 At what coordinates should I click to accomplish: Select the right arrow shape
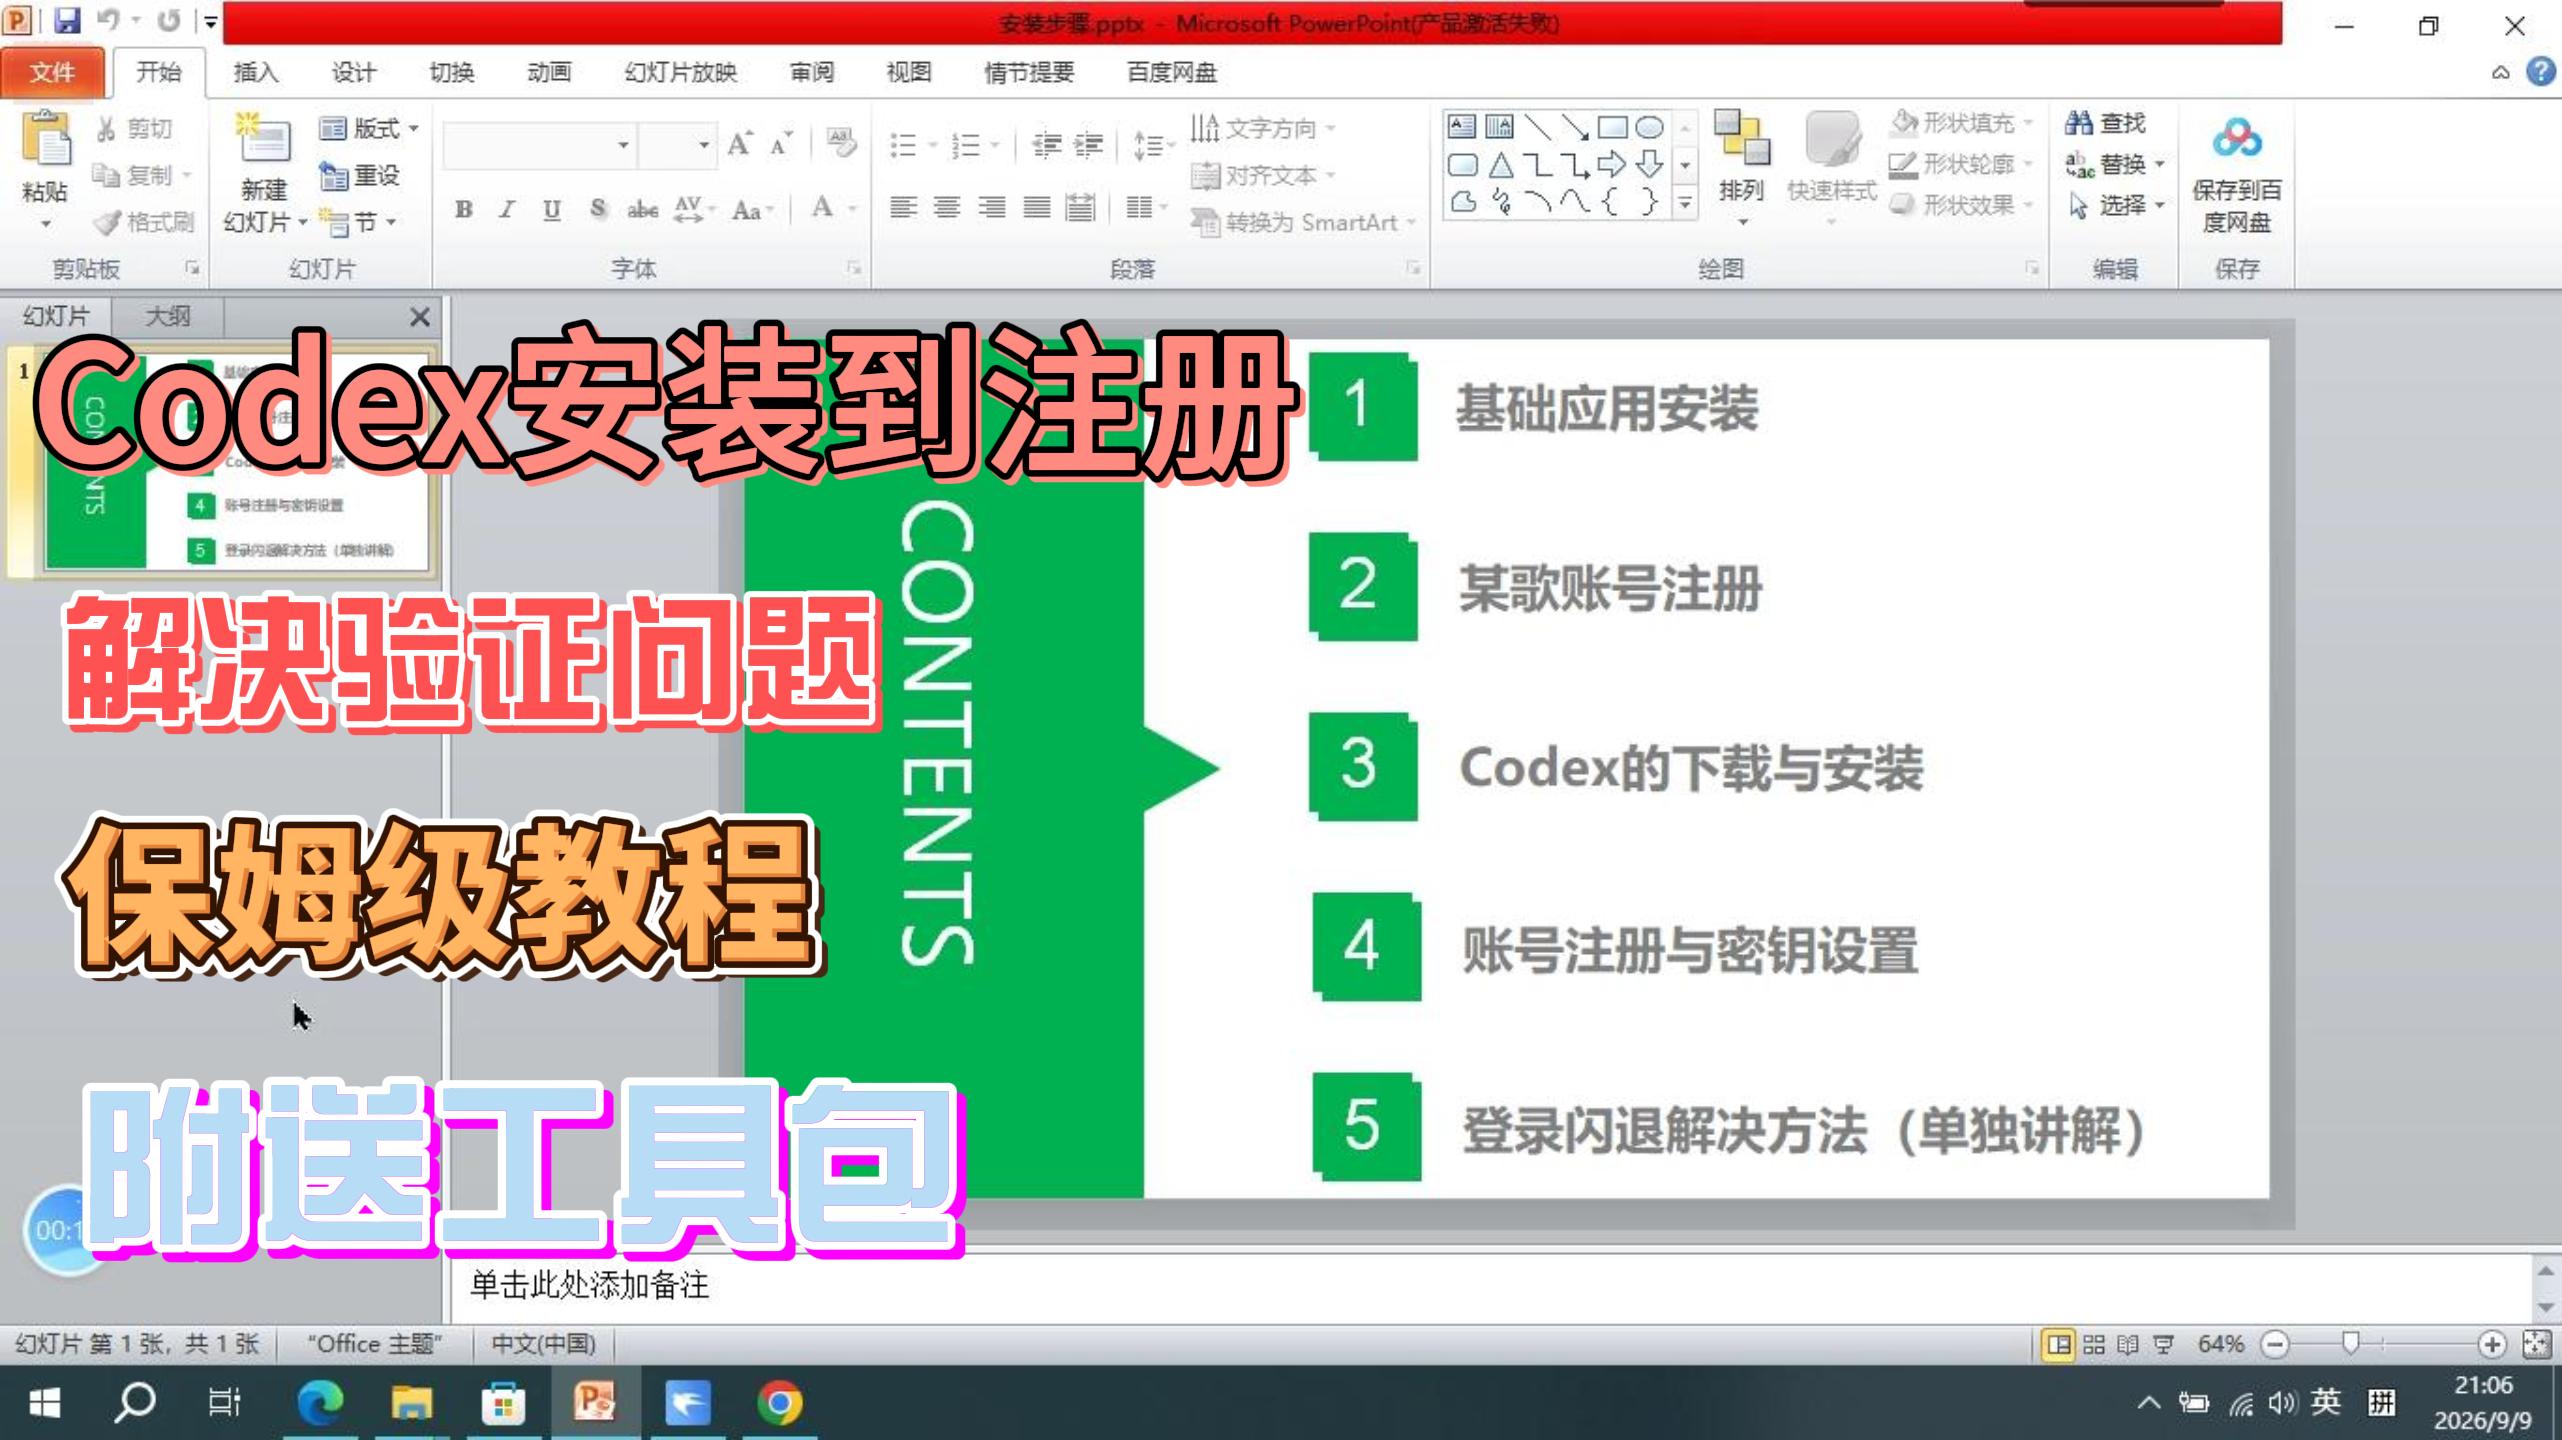[1611, 164]
